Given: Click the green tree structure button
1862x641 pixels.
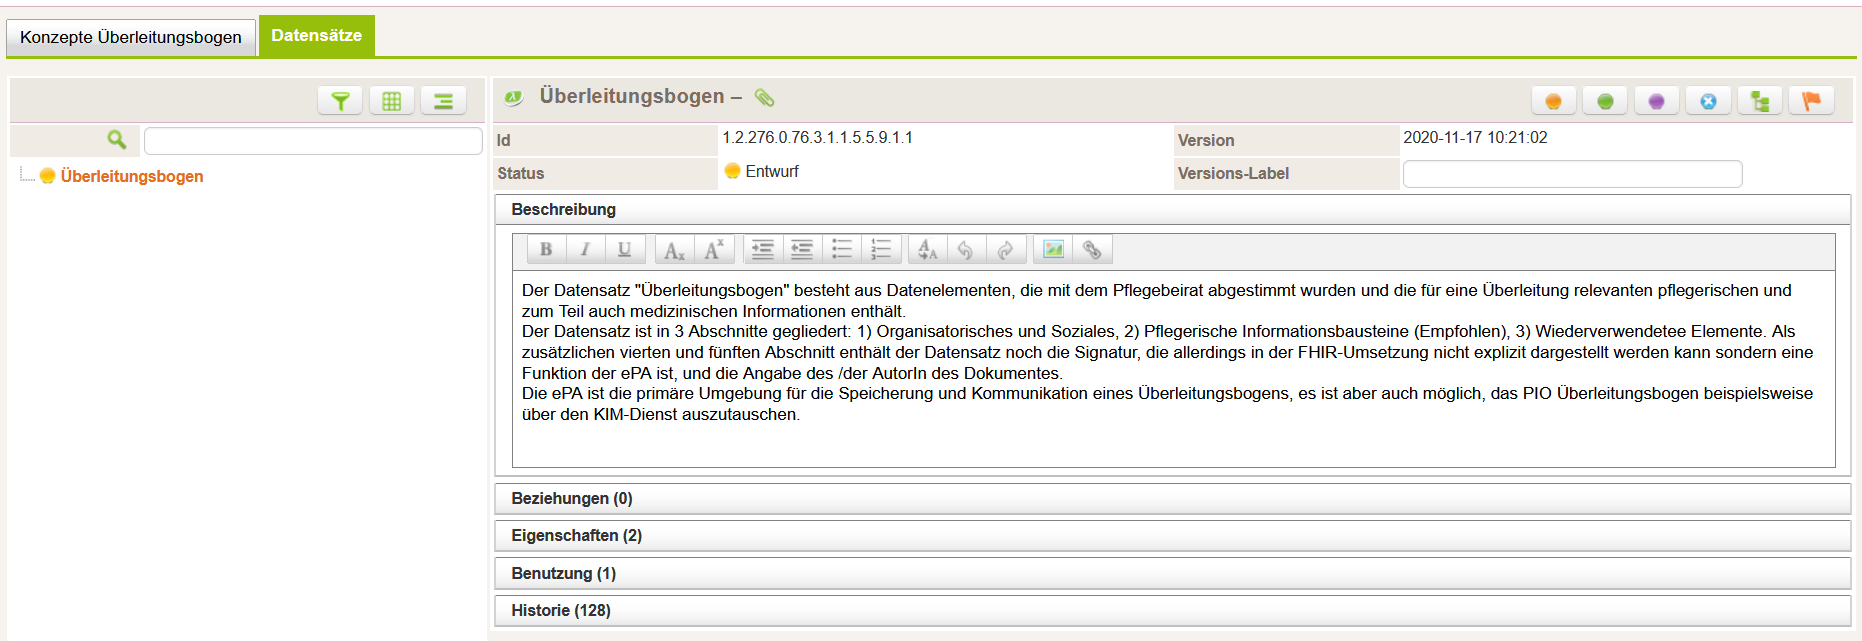Looking at the screenshot, I should coord(1760,101).
